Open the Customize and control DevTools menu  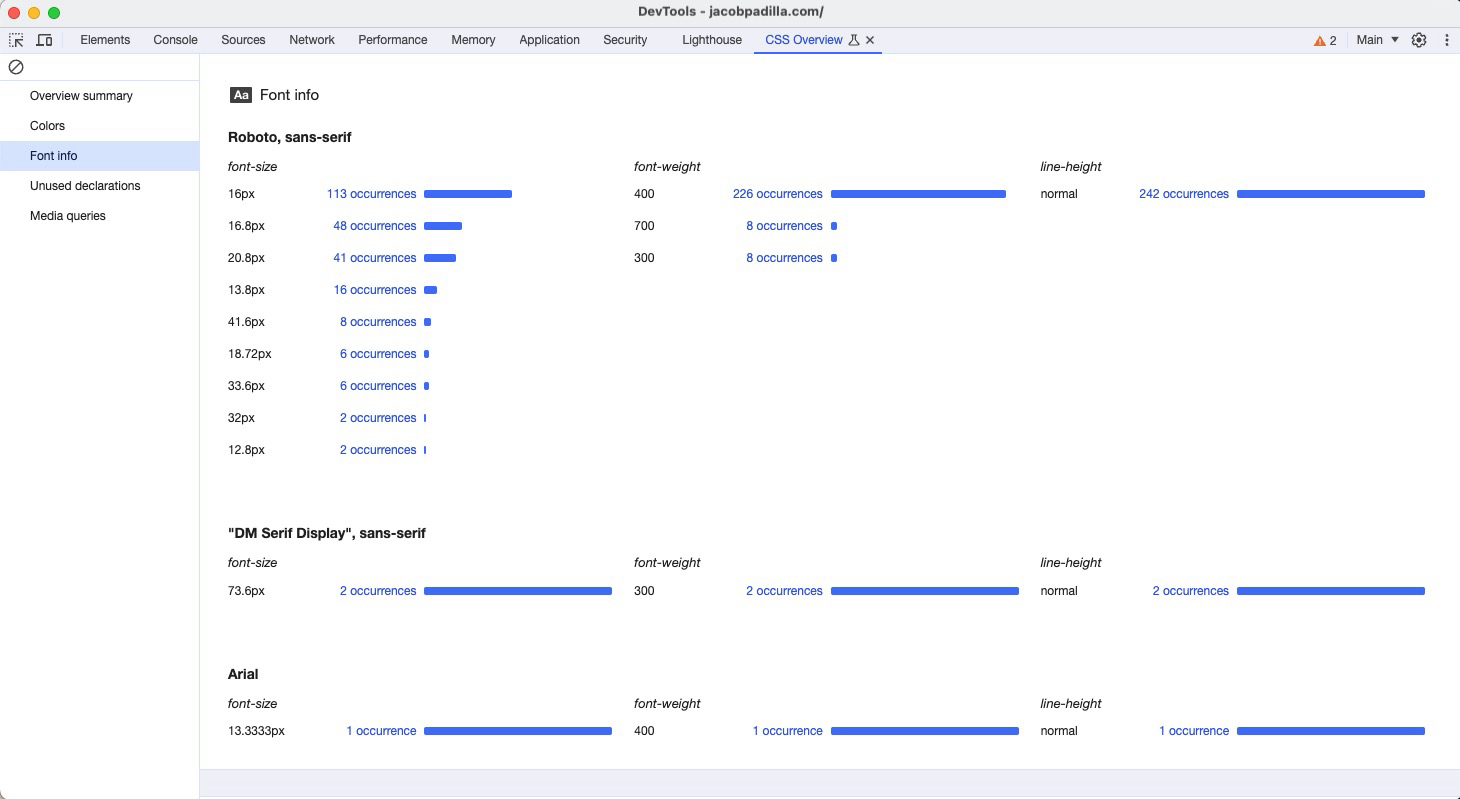(1447, 40)
